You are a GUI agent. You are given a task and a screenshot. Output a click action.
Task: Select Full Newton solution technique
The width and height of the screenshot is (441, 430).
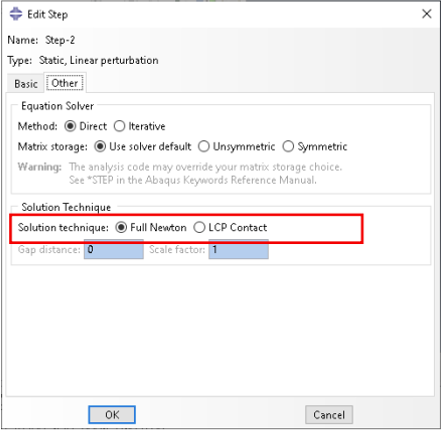[121, 228]
